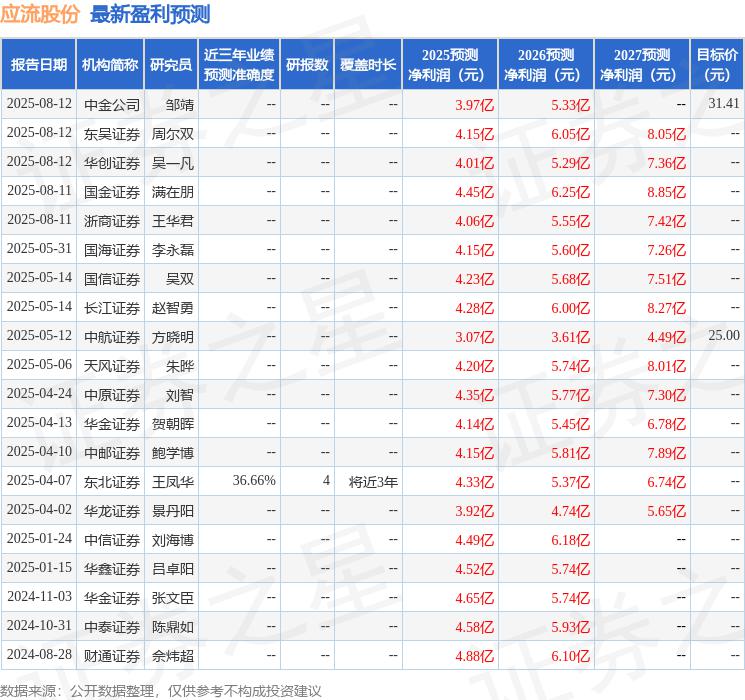Click analyst name 李永磊
Viewport: 745px width, 700px height.
tap(172, 250)
